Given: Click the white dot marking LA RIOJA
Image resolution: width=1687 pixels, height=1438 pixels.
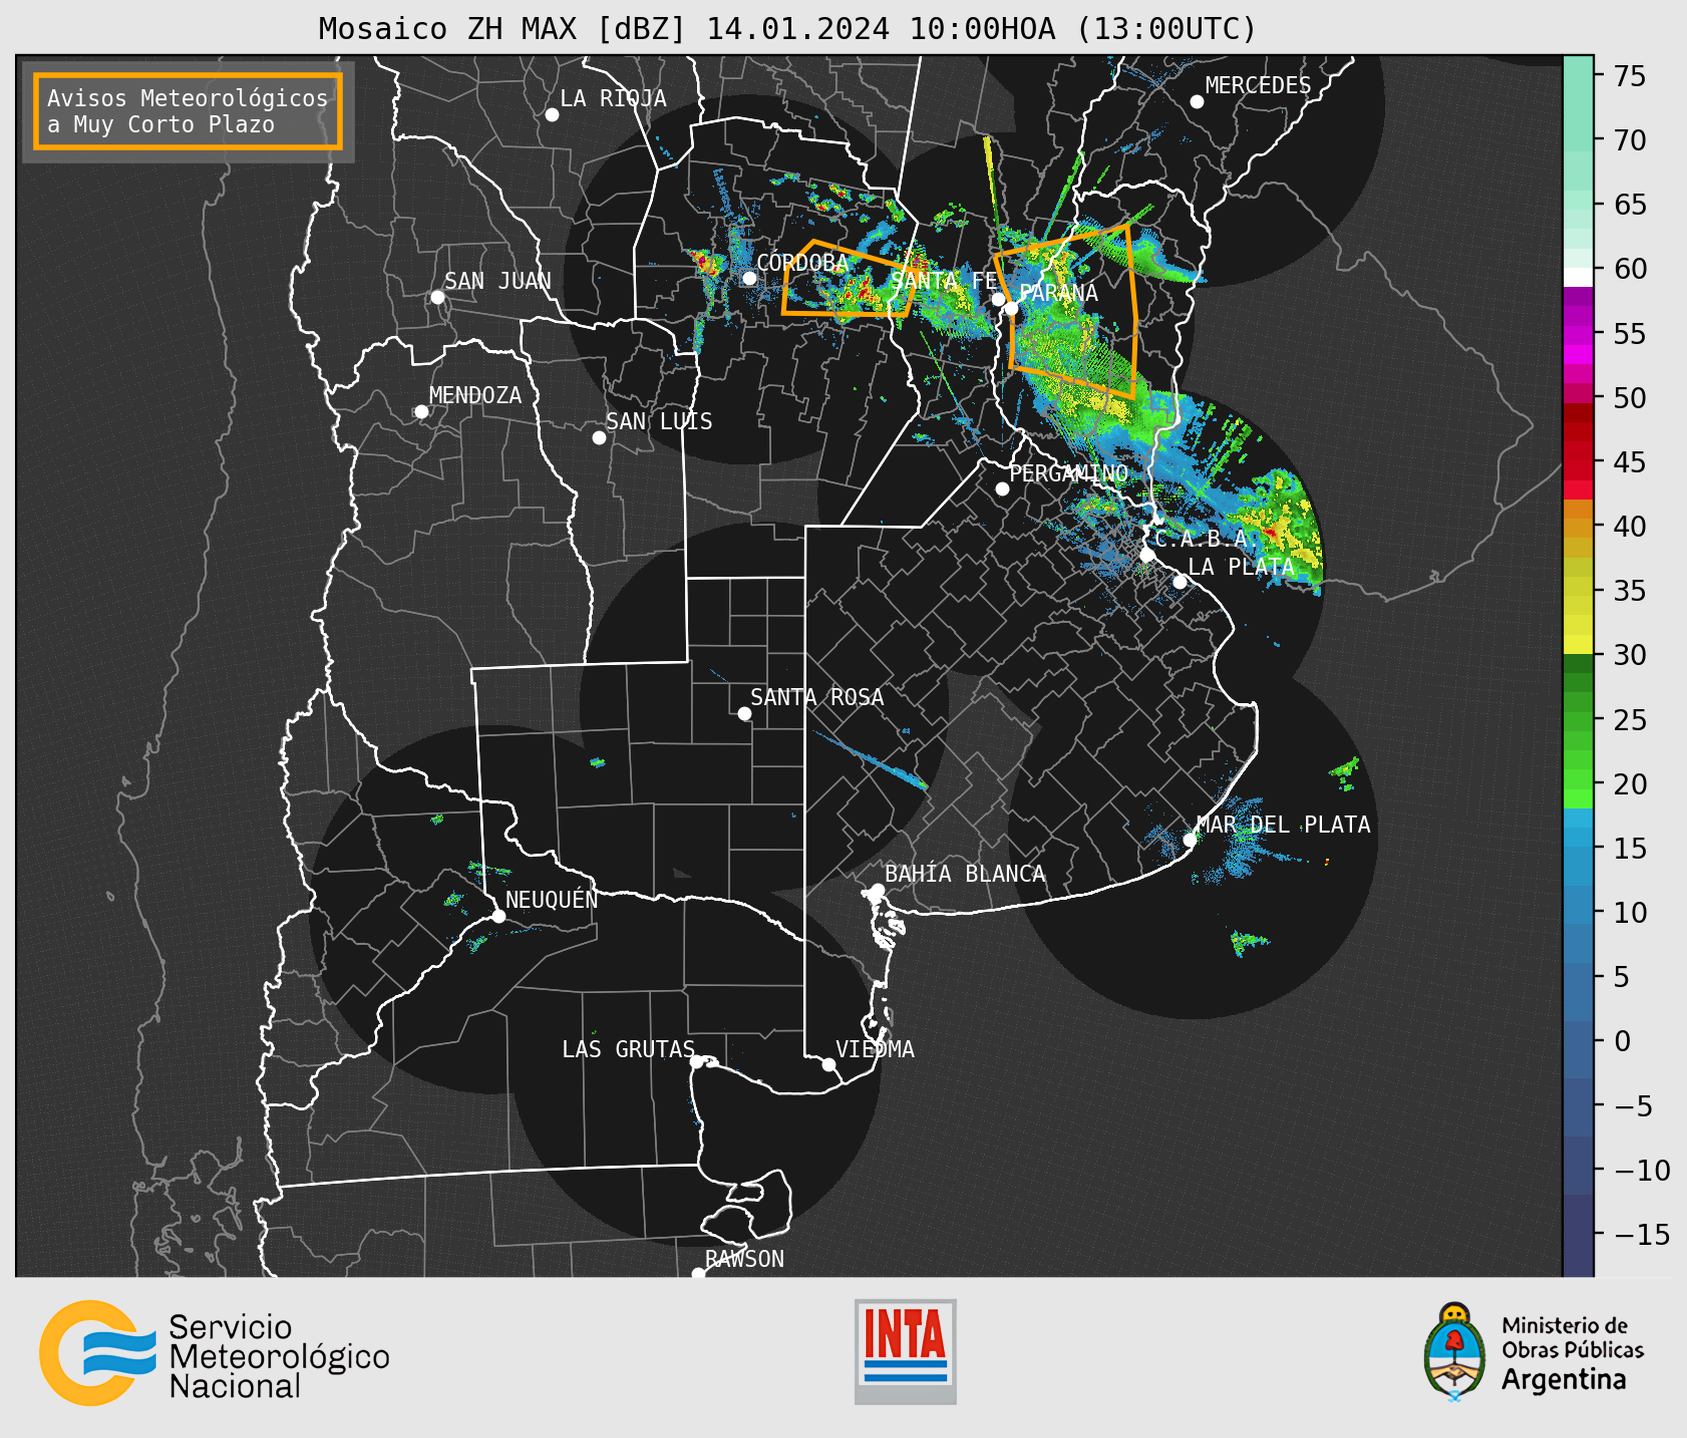Looking at the screenshot, I should click(552, 115).
